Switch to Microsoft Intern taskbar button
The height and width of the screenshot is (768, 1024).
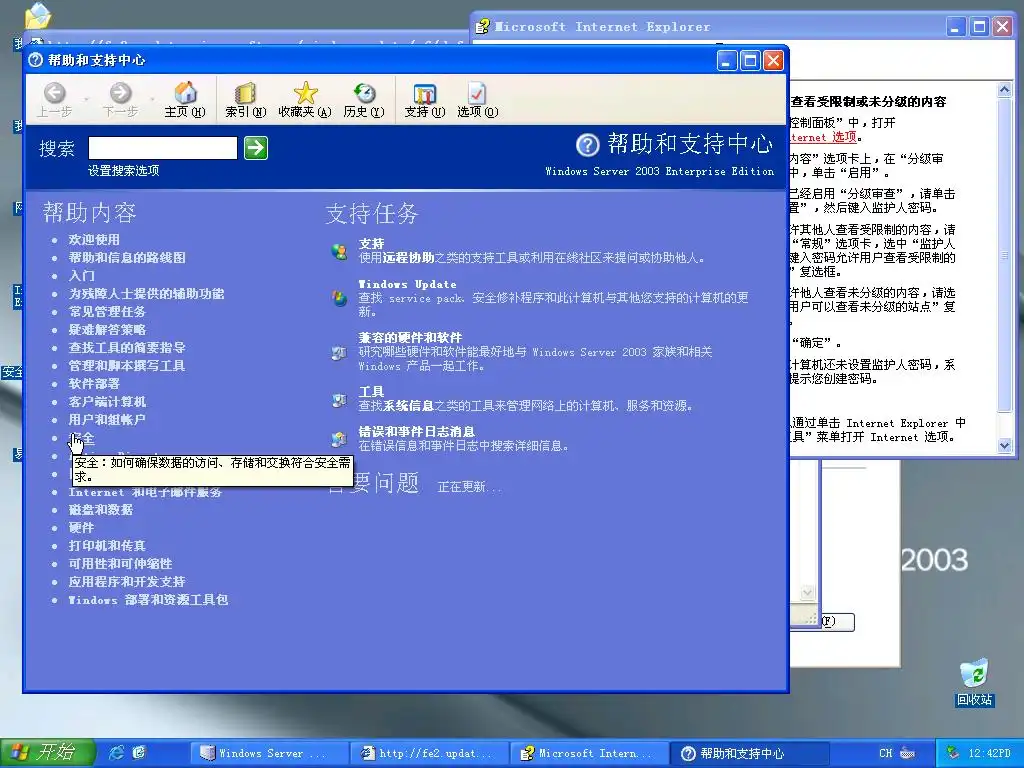point(589,753)
